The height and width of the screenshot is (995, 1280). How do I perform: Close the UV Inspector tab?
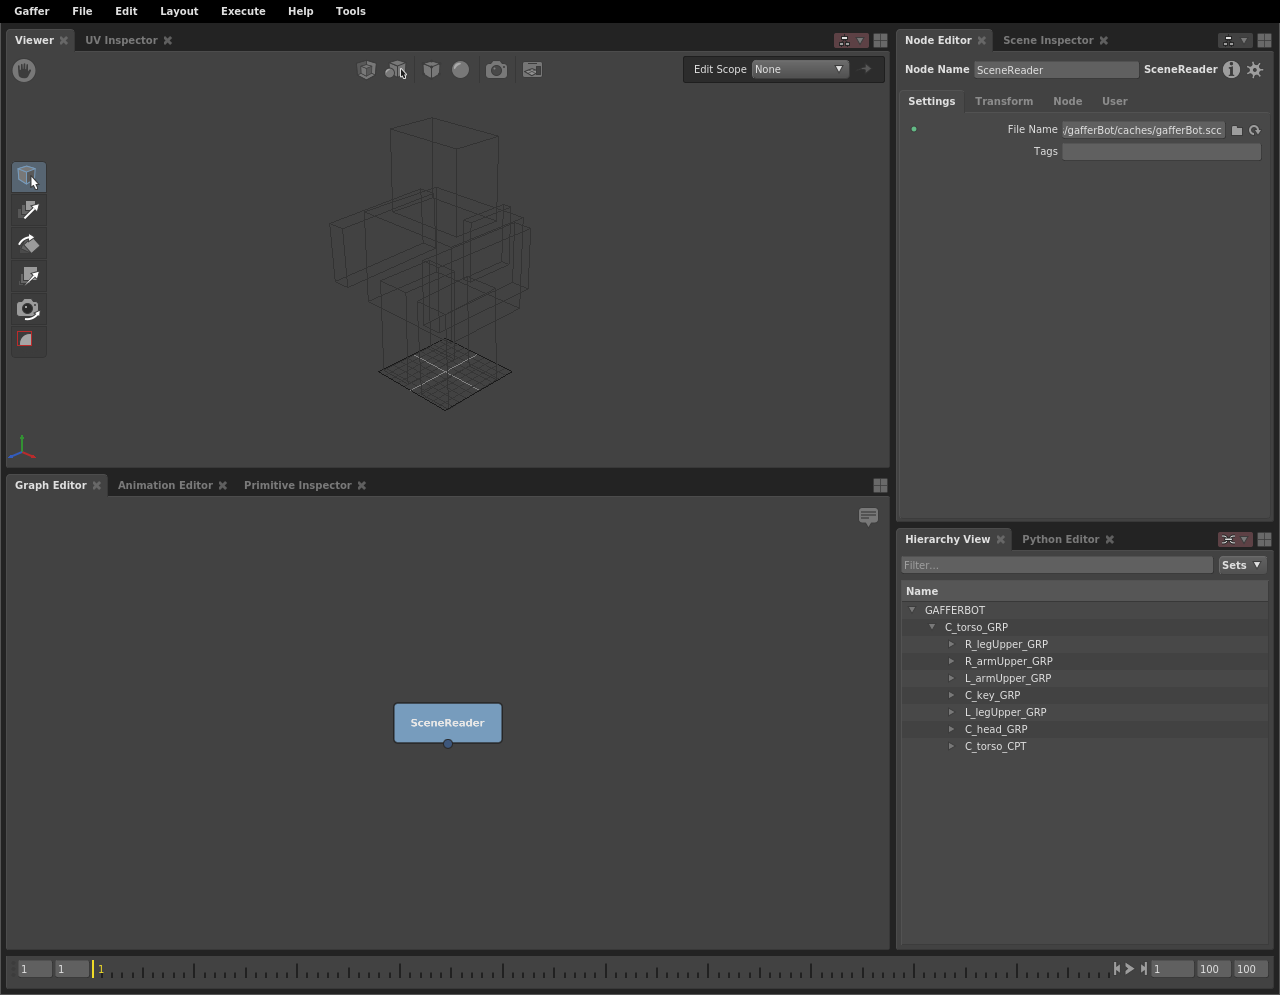[x=168, y=41]
